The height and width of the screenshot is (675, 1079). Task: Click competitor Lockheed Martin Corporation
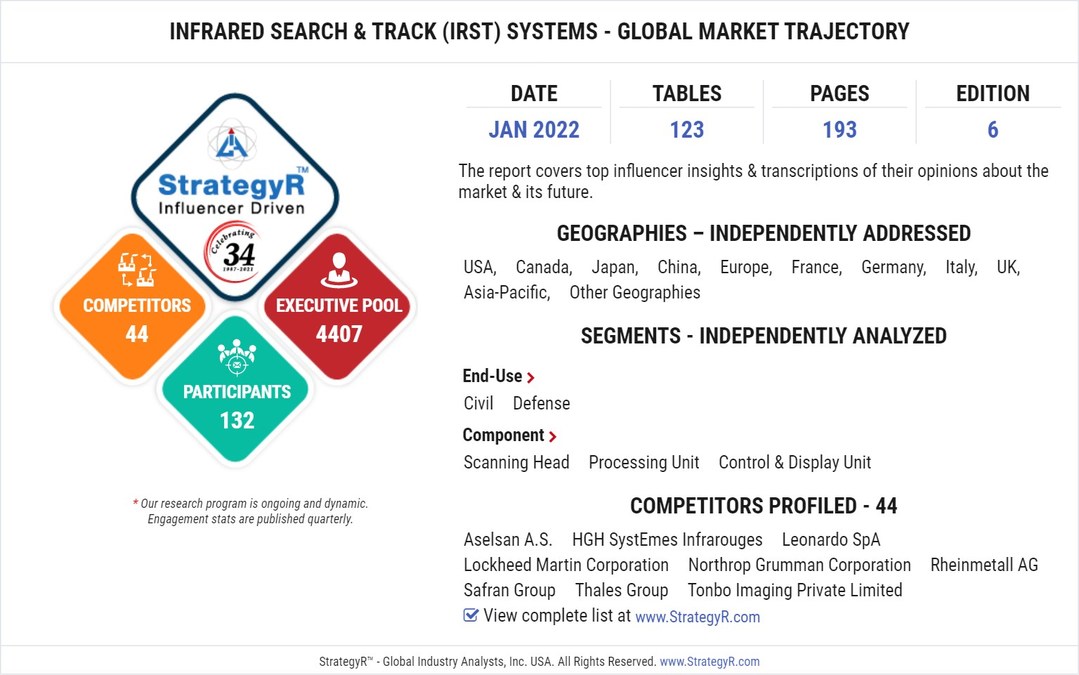[566, 565]
